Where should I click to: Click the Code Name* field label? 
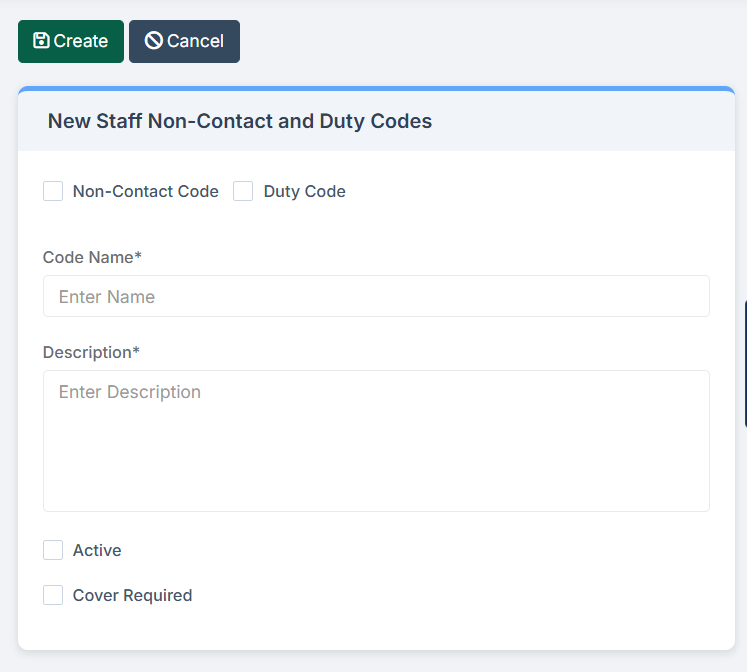point(92,257)
